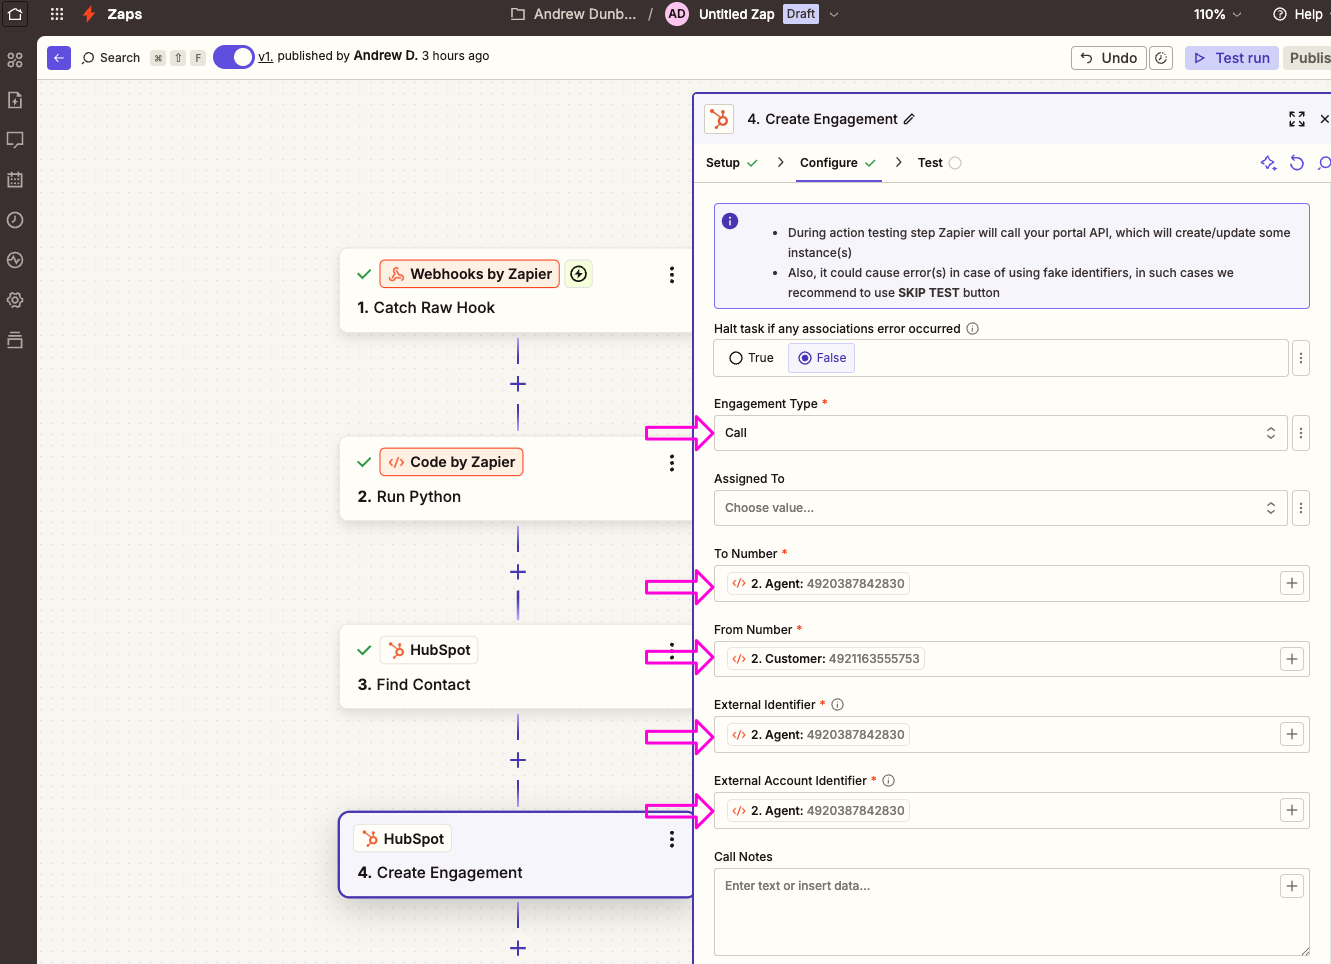Expand the Untitled Zap draft dropdown chevron

(x=834, y=14)
